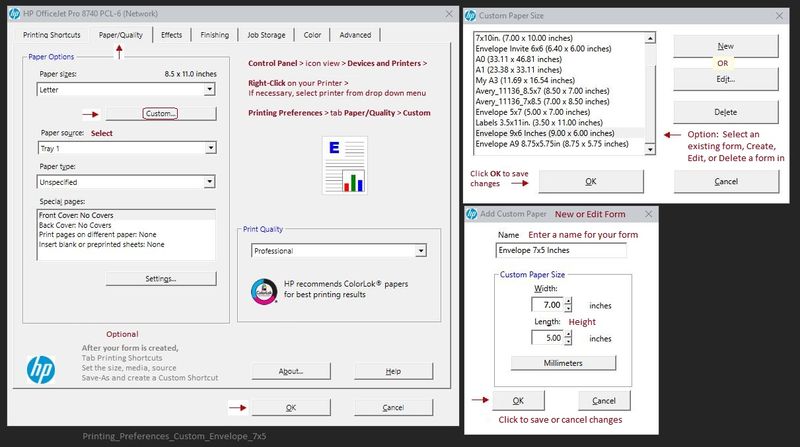800x447 pixels.
Task: Open the Print Quality Professional dropdown
Action: pos(420,251)
